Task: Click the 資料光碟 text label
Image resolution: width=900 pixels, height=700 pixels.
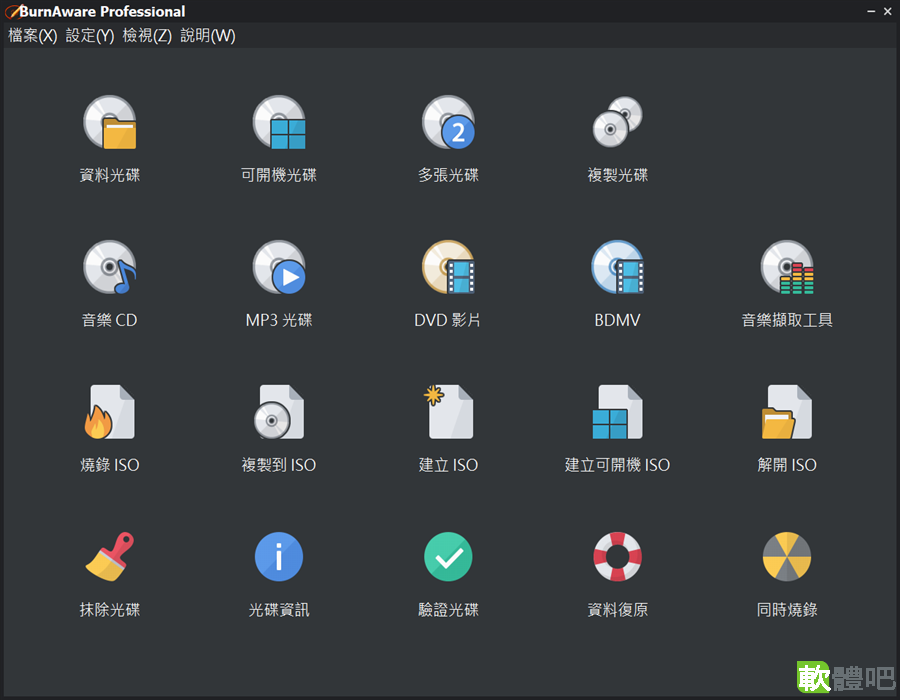Action: pyautogui.click(x=110, y=175)
